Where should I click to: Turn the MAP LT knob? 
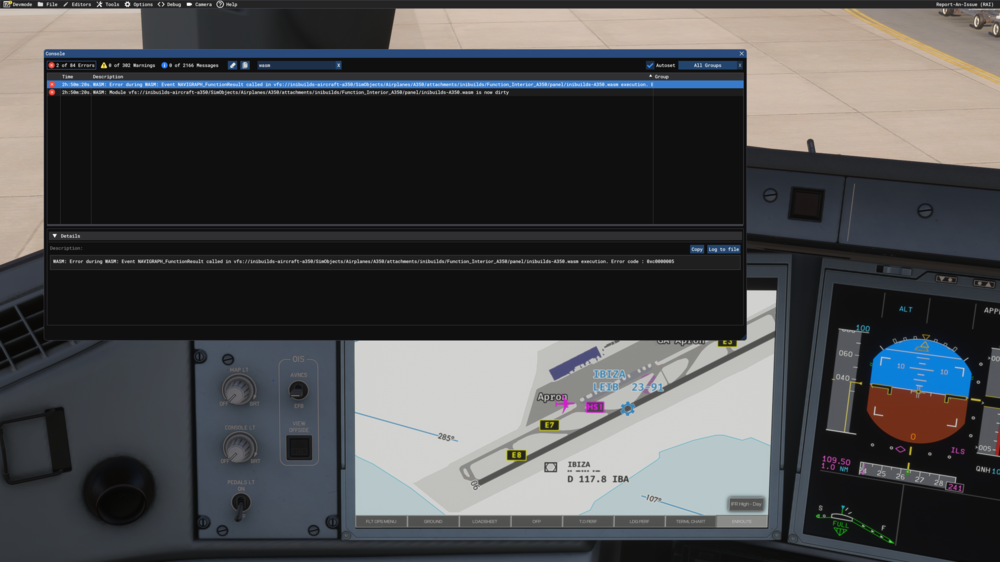[239, 388]
